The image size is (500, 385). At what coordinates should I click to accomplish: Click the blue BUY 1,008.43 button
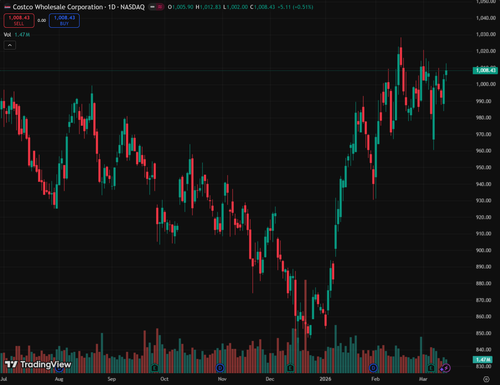point(64,20)
